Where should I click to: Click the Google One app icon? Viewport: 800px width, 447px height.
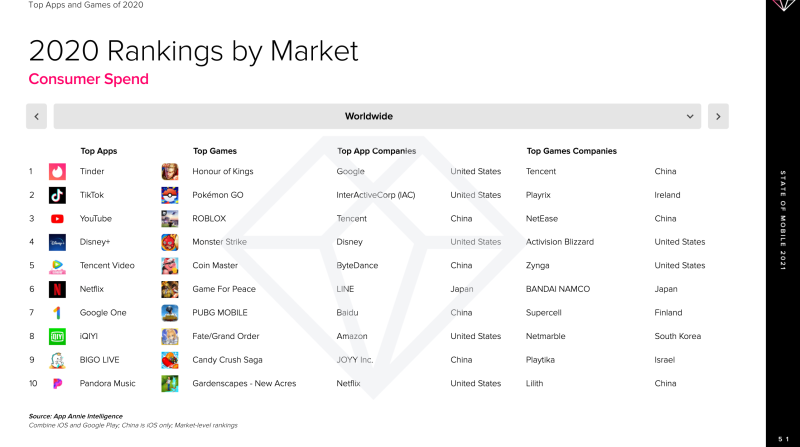point(57,313)
